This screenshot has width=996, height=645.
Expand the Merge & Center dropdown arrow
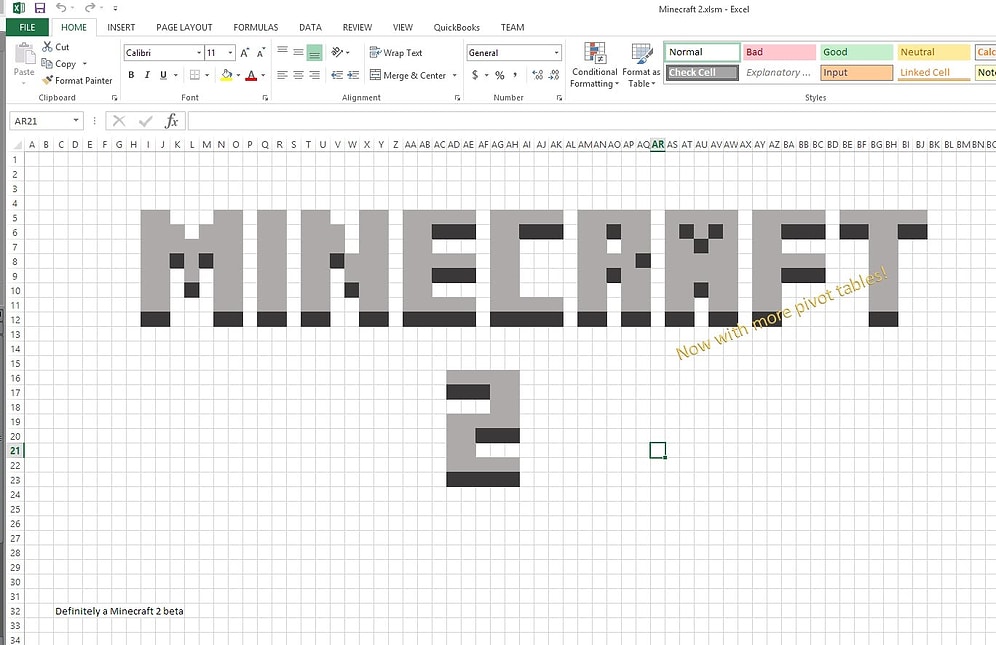pos(454,75)
